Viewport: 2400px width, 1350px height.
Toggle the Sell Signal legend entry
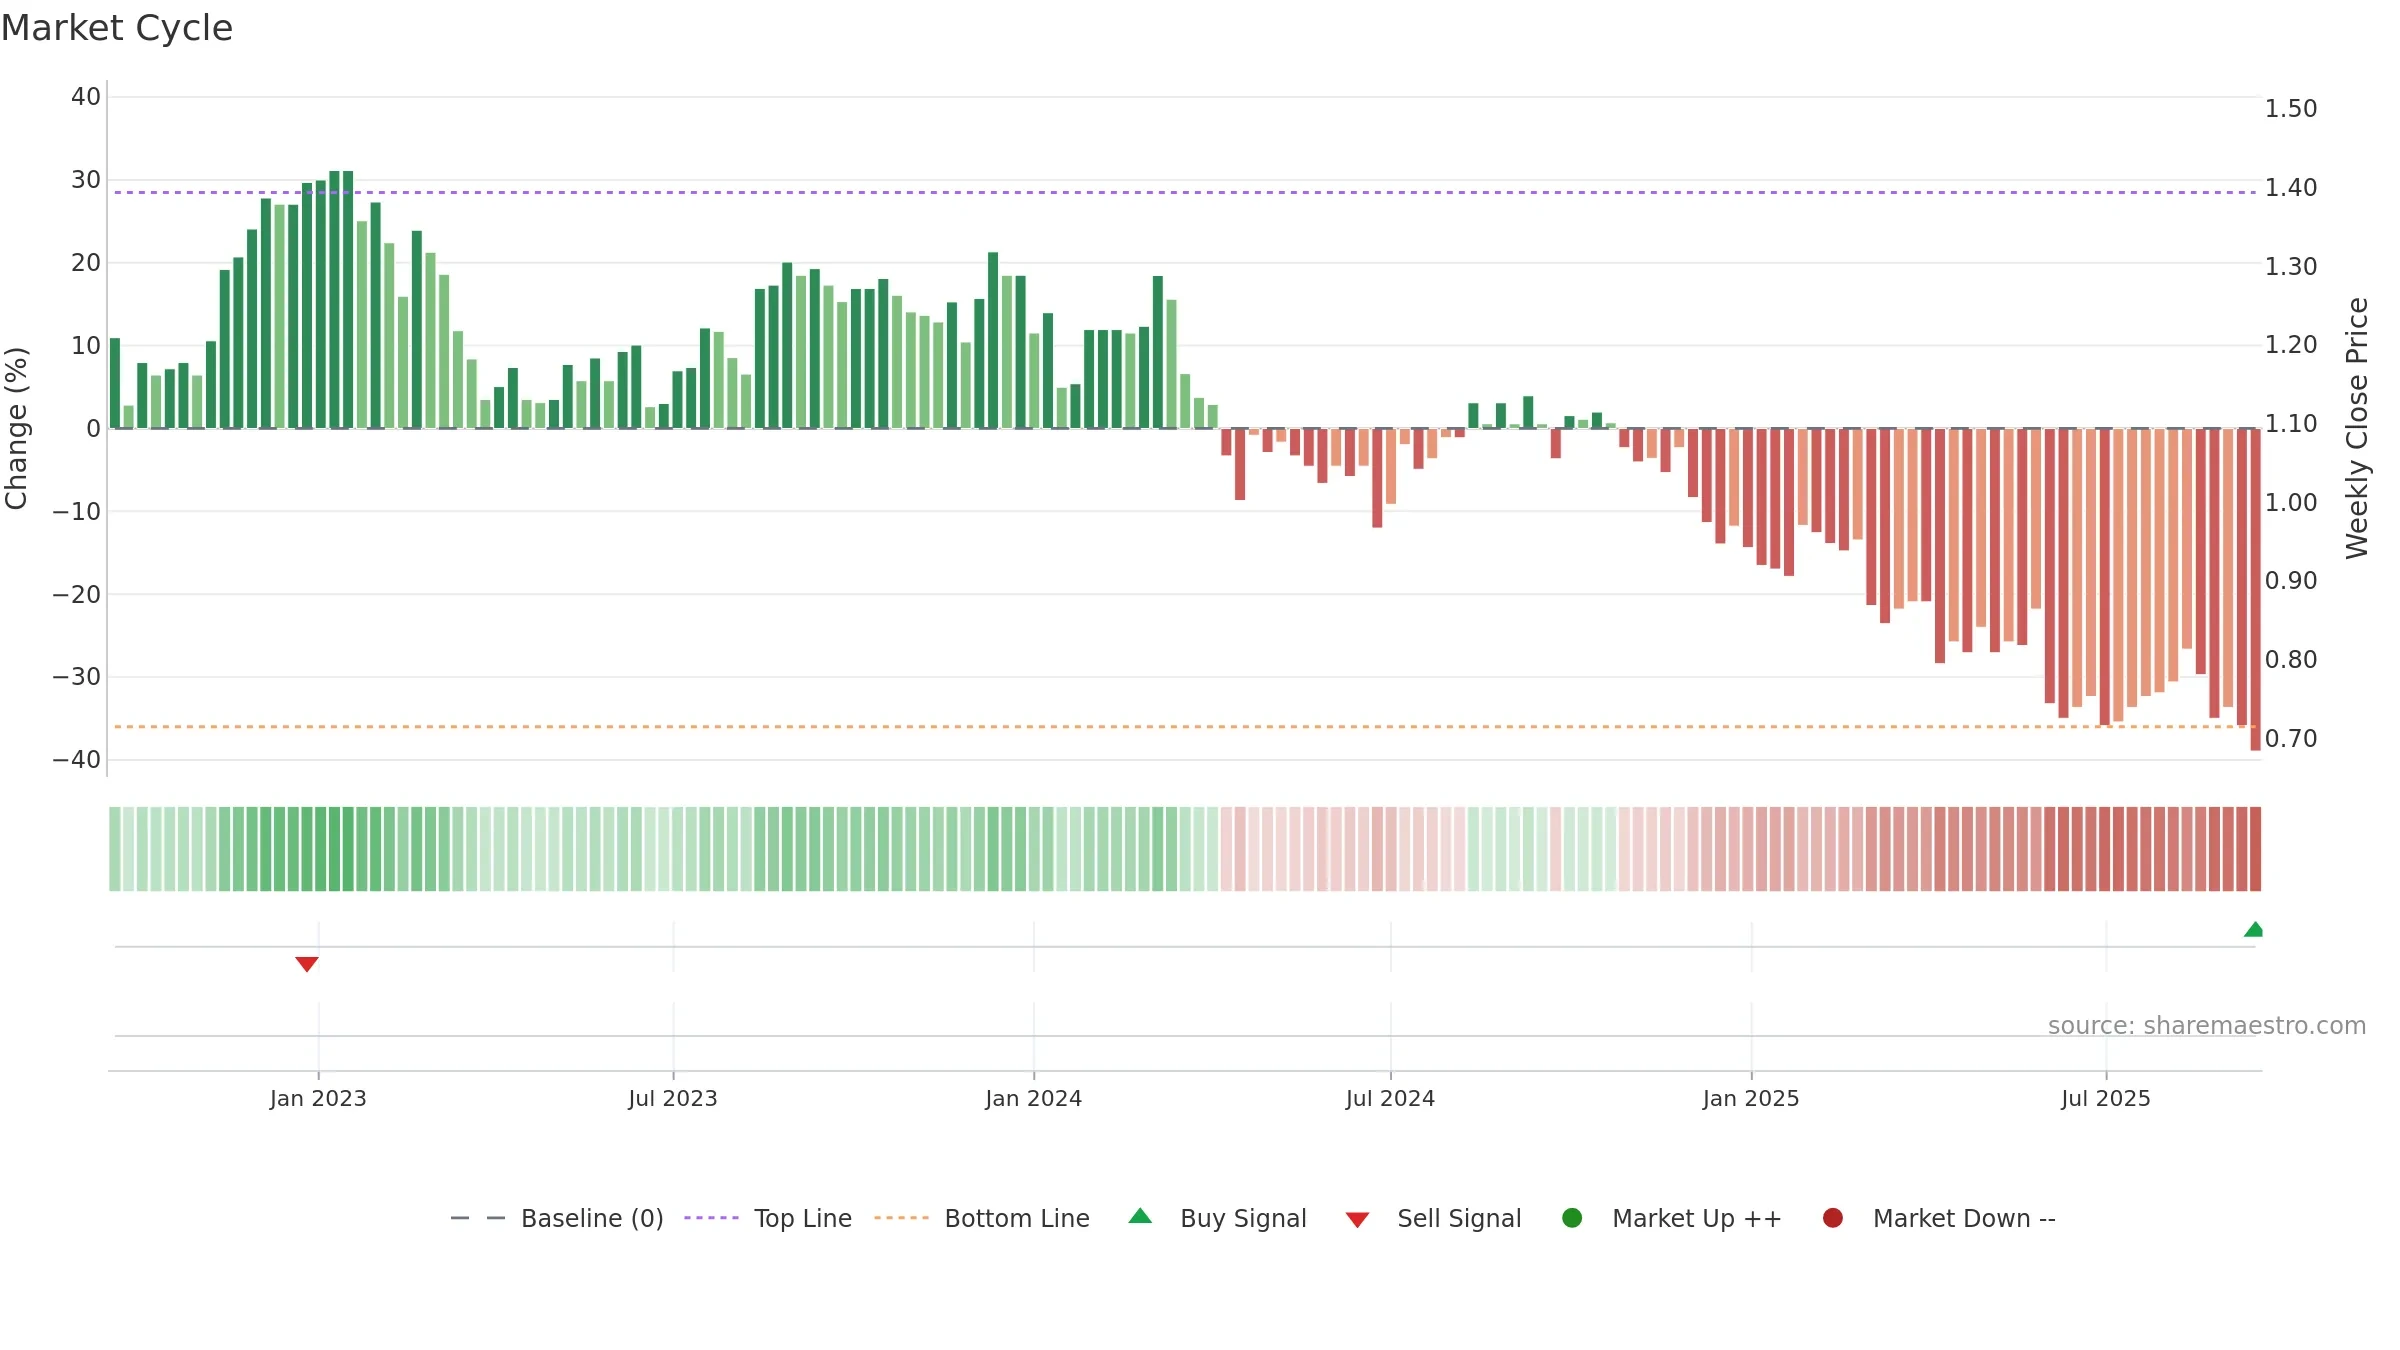pos(1433,1218)
